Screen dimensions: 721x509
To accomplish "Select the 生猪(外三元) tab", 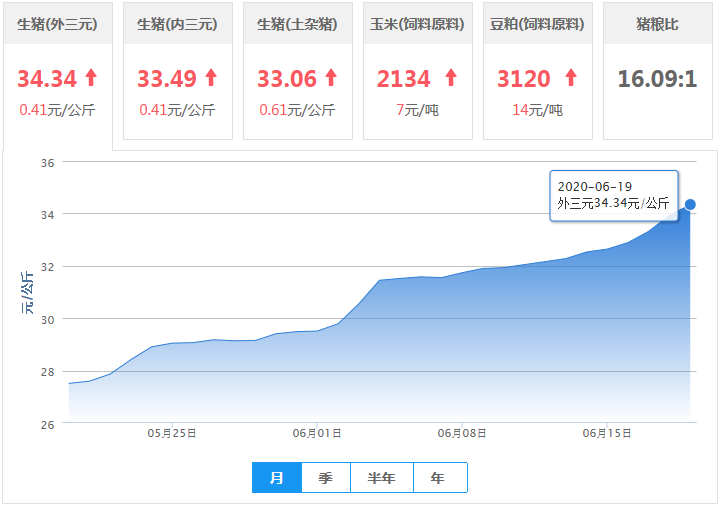I will click(58, 23).
